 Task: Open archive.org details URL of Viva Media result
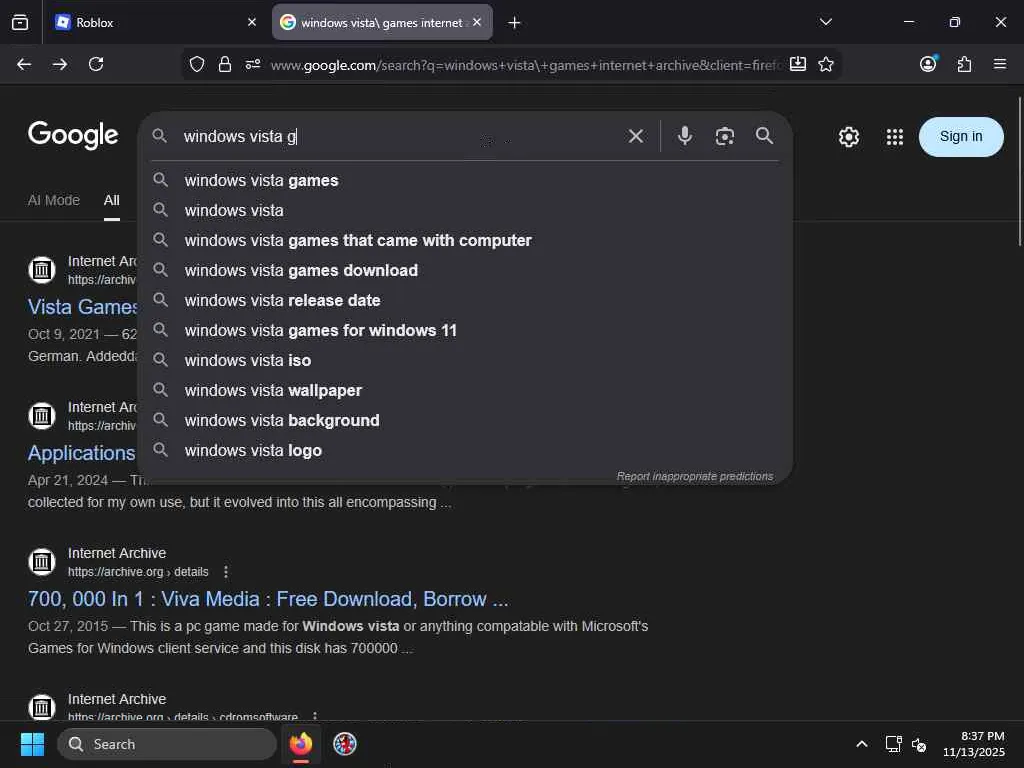138,572
